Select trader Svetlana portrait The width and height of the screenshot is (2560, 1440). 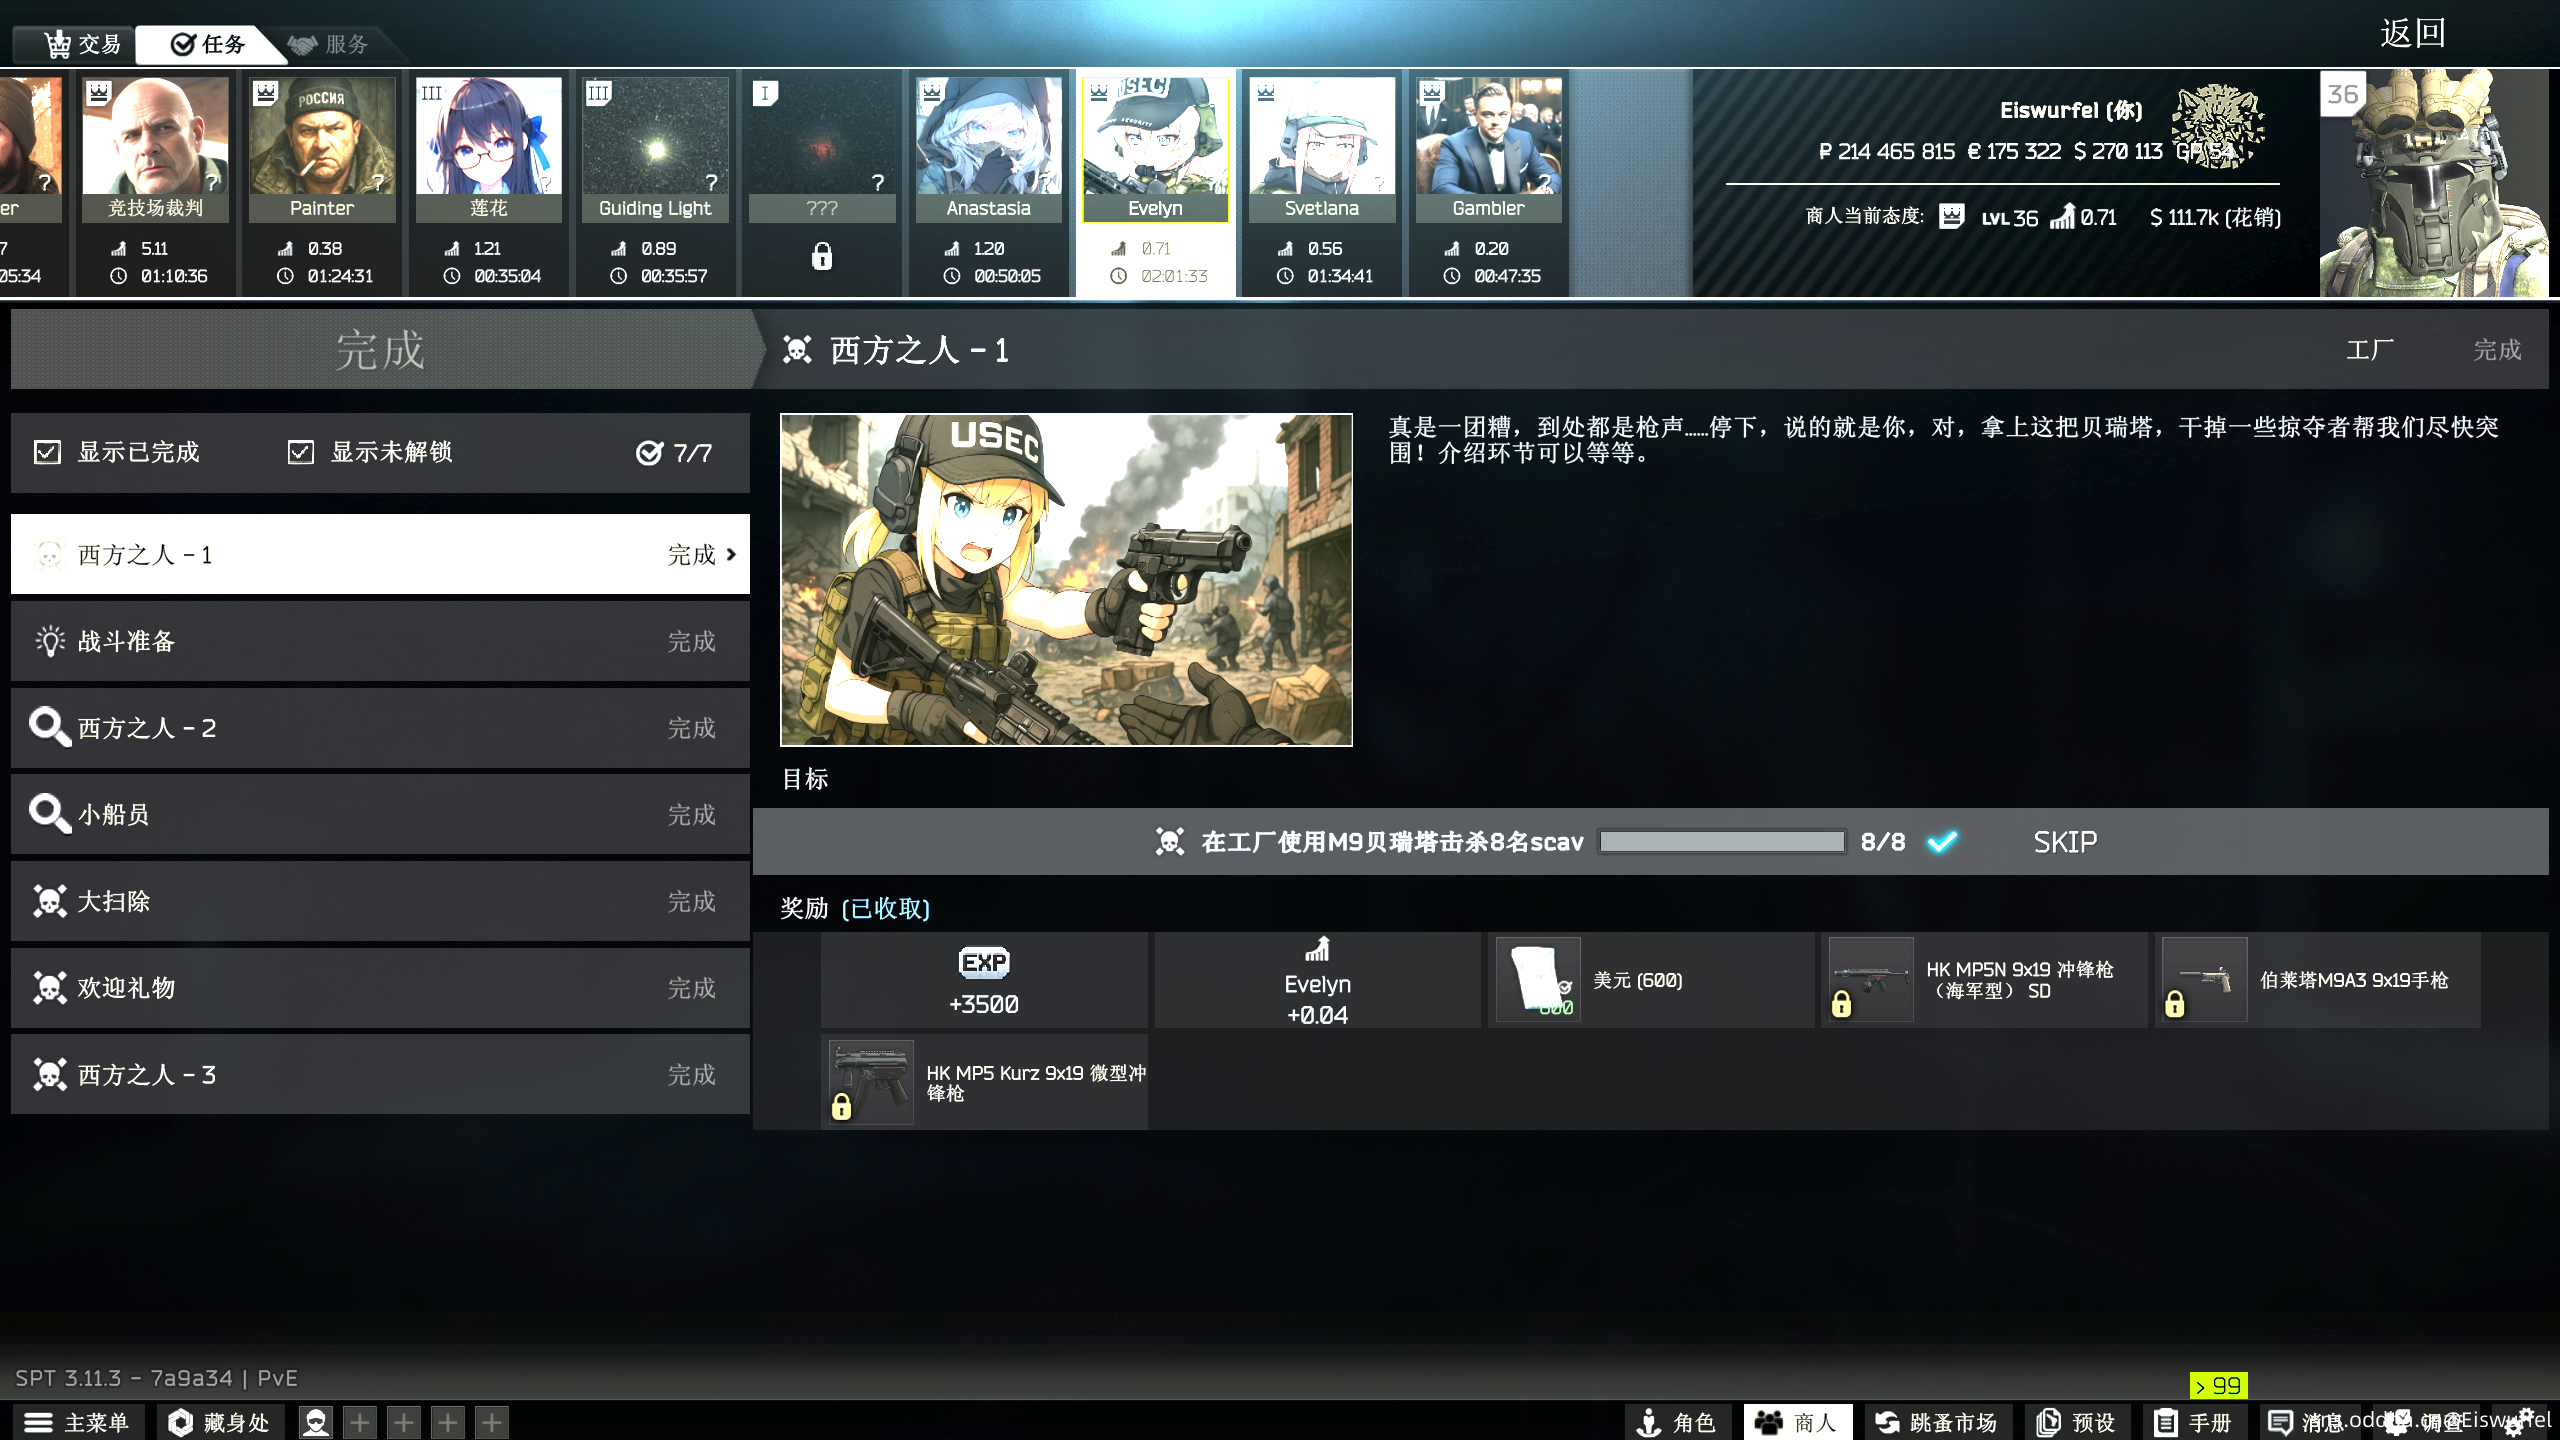[1322, 136]
